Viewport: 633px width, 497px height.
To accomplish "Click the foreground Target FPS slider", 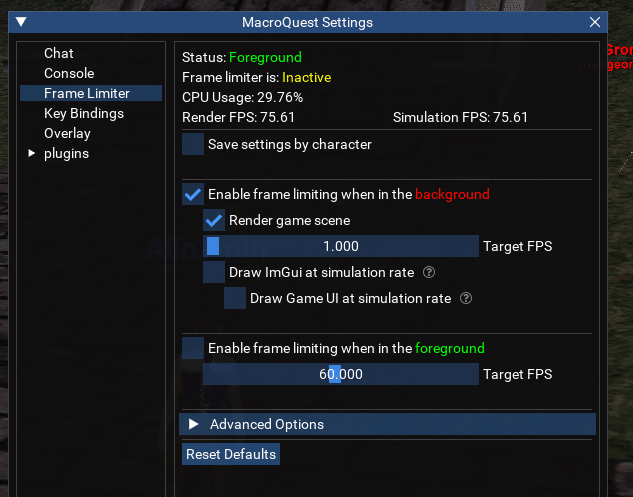I will (x=341, y=374).
